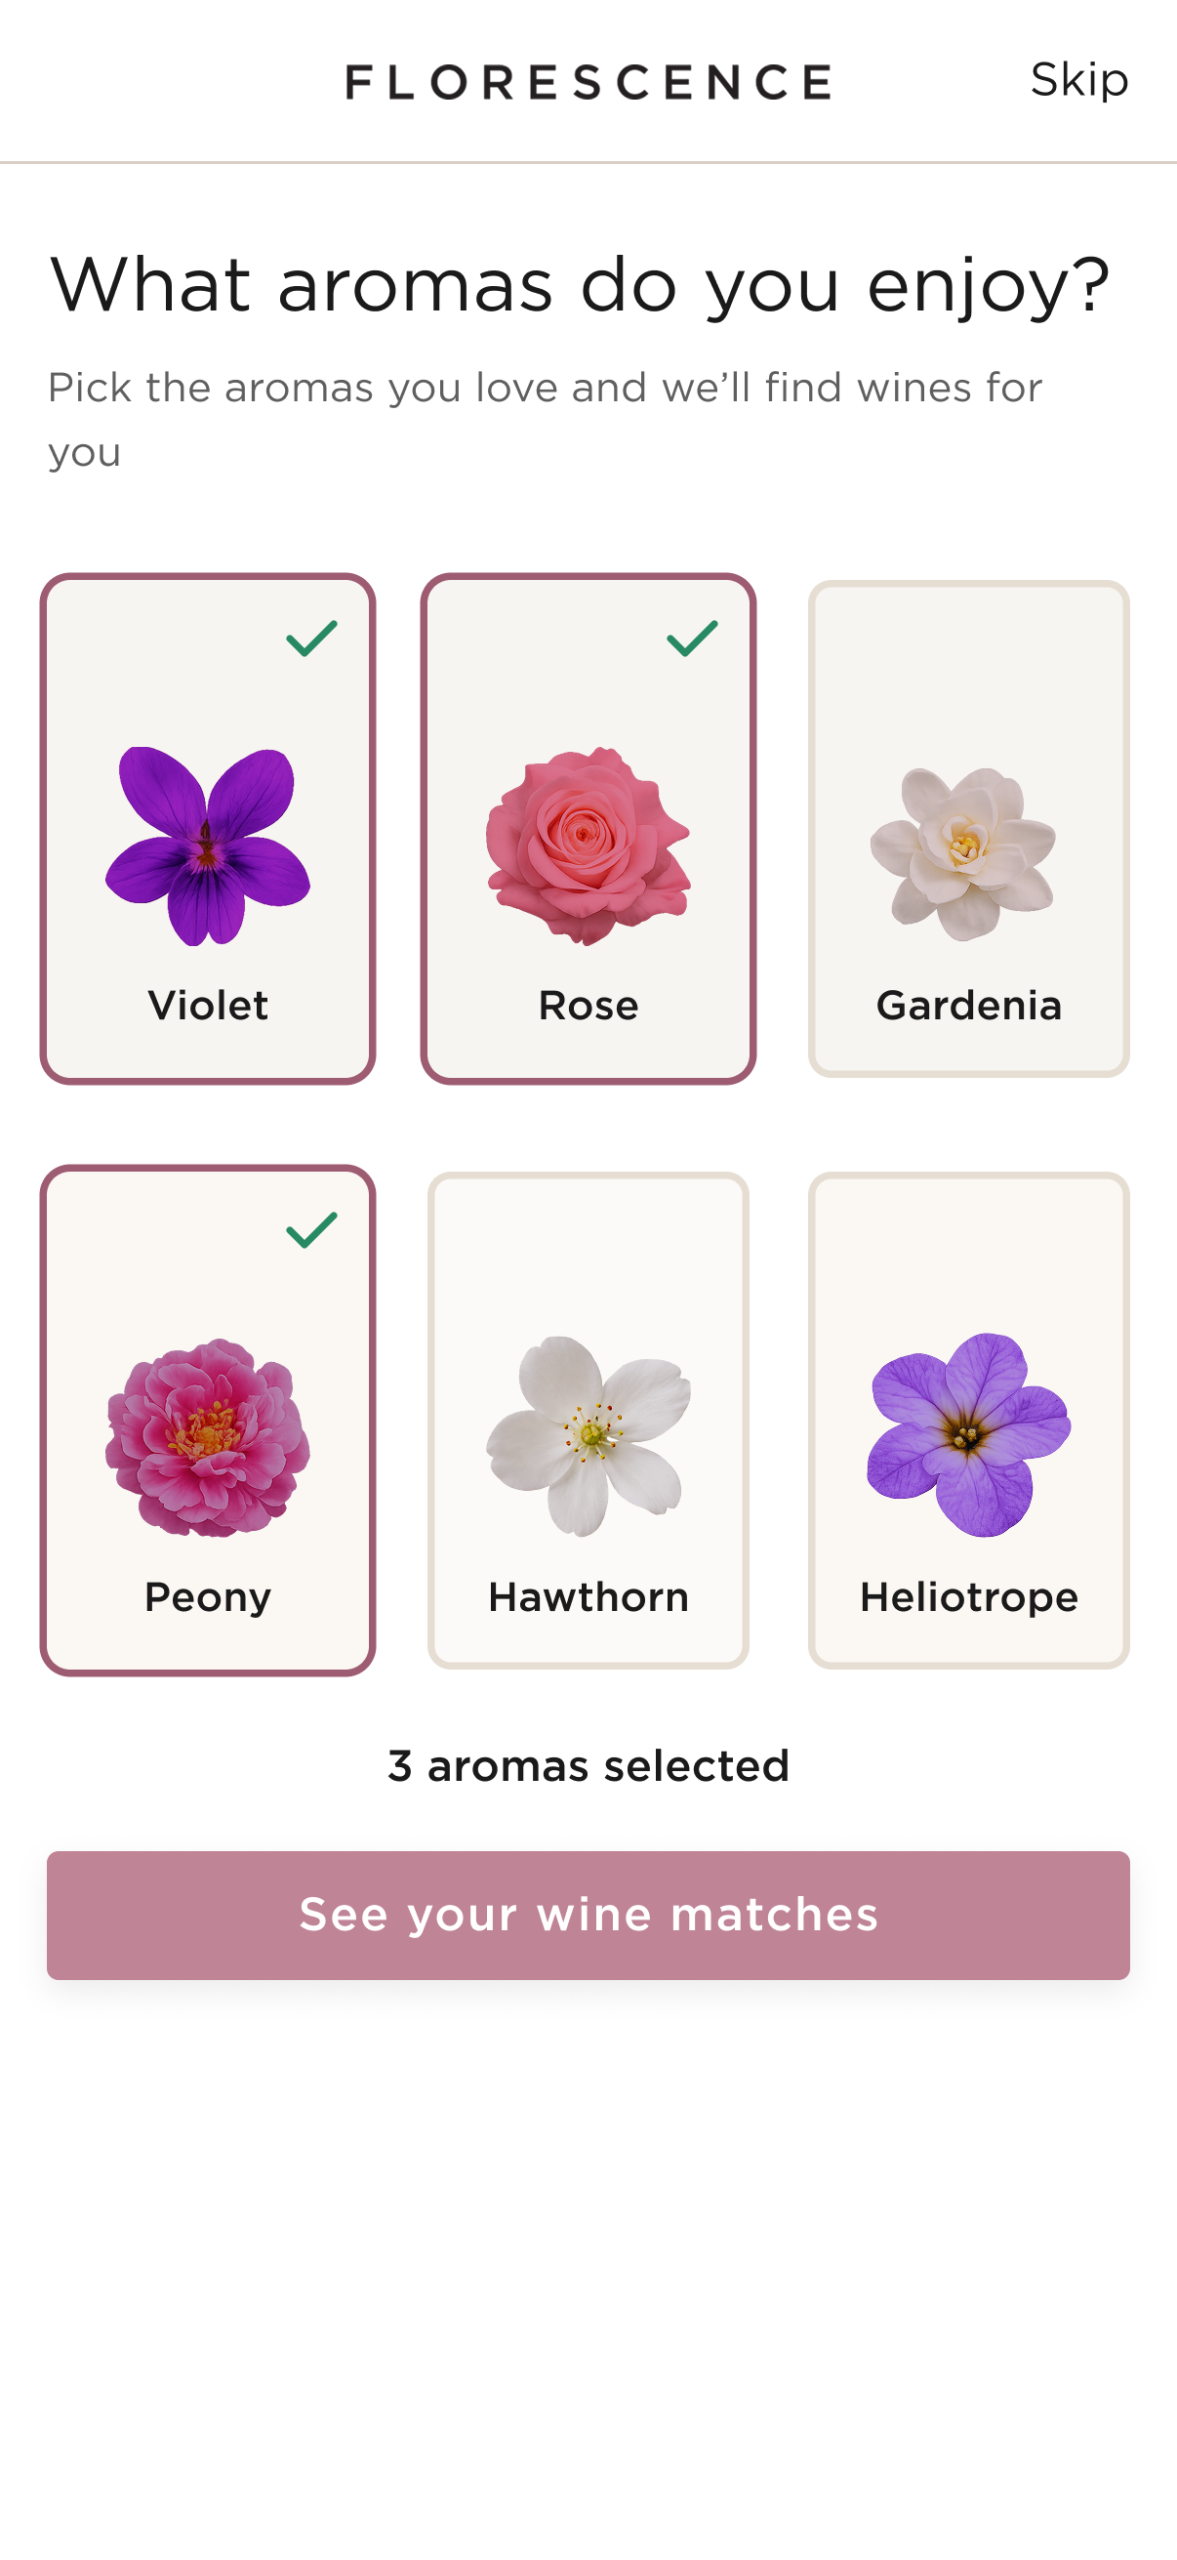This screenshot has height=2560, width=1177.
Task: Click the '3 aromas selected' status text
Action: coord(588,1766)
